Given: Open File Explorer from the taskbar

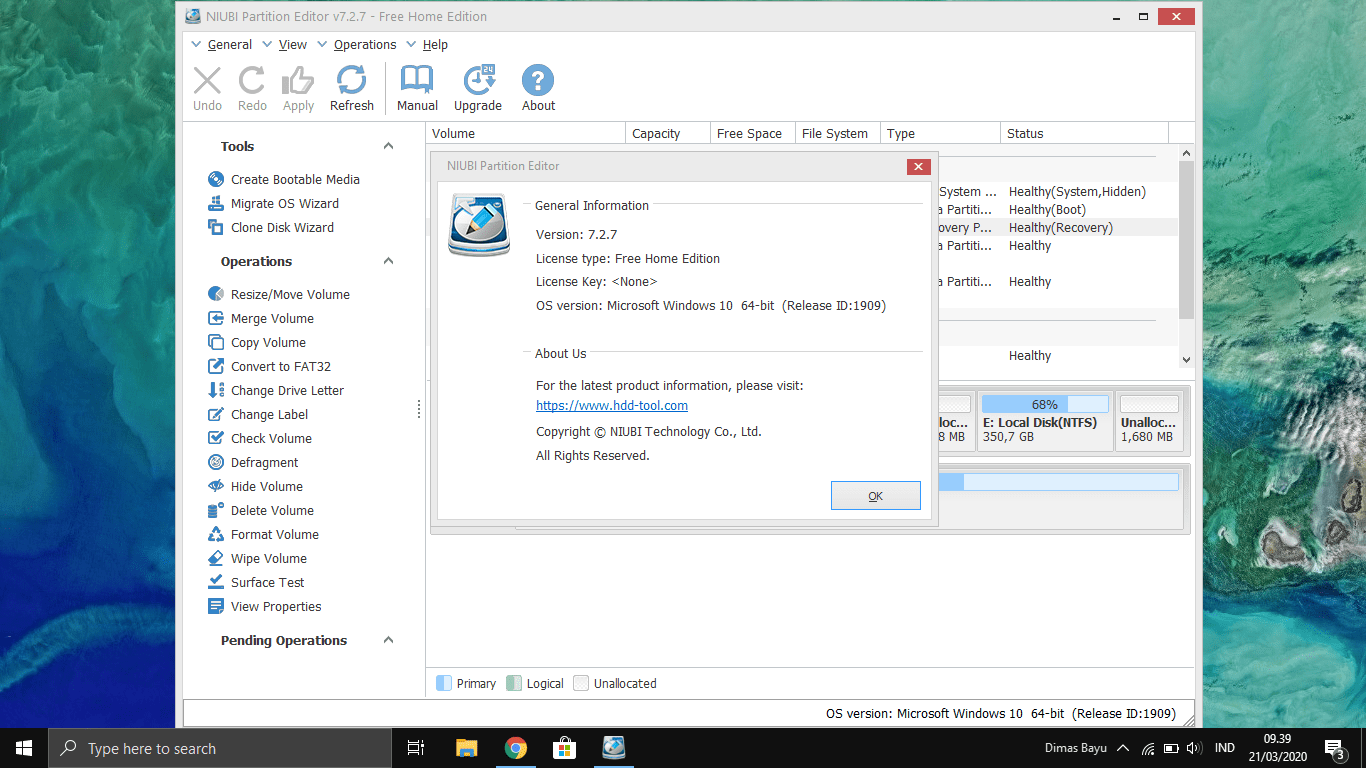Looking at the screenshot, I should (466, 748).
